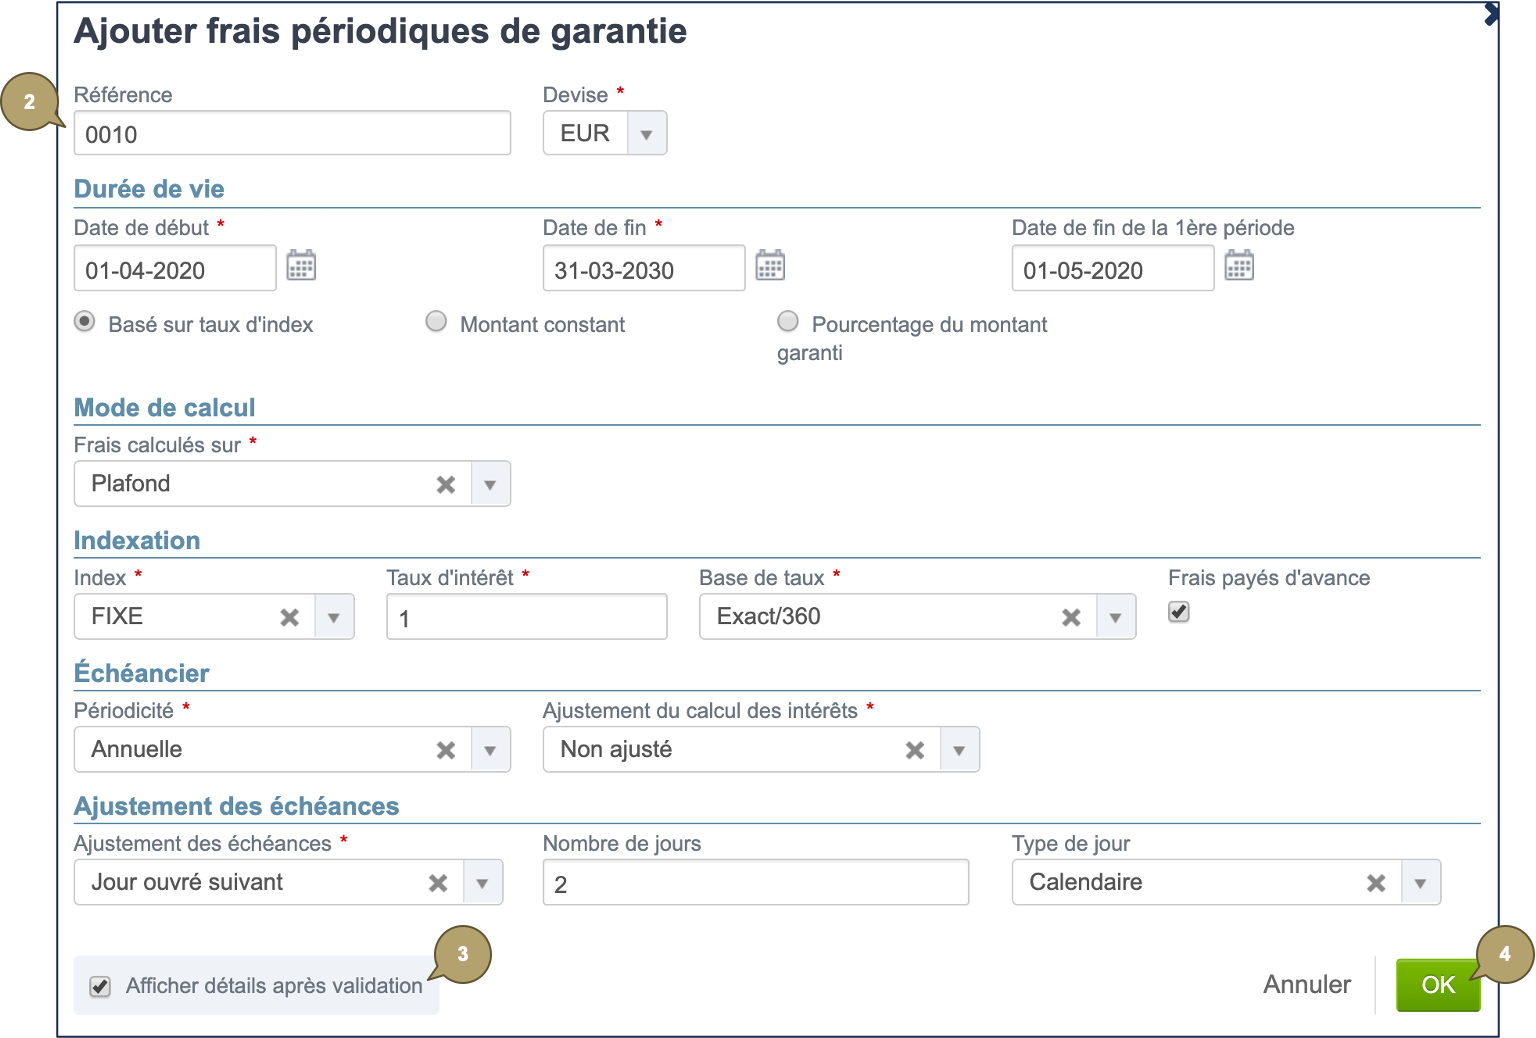Viewport: 1536px width, 1038px height.
Task: Open calendar for Date de fin de la 1ère période
Action: [x=1239, y=265]
